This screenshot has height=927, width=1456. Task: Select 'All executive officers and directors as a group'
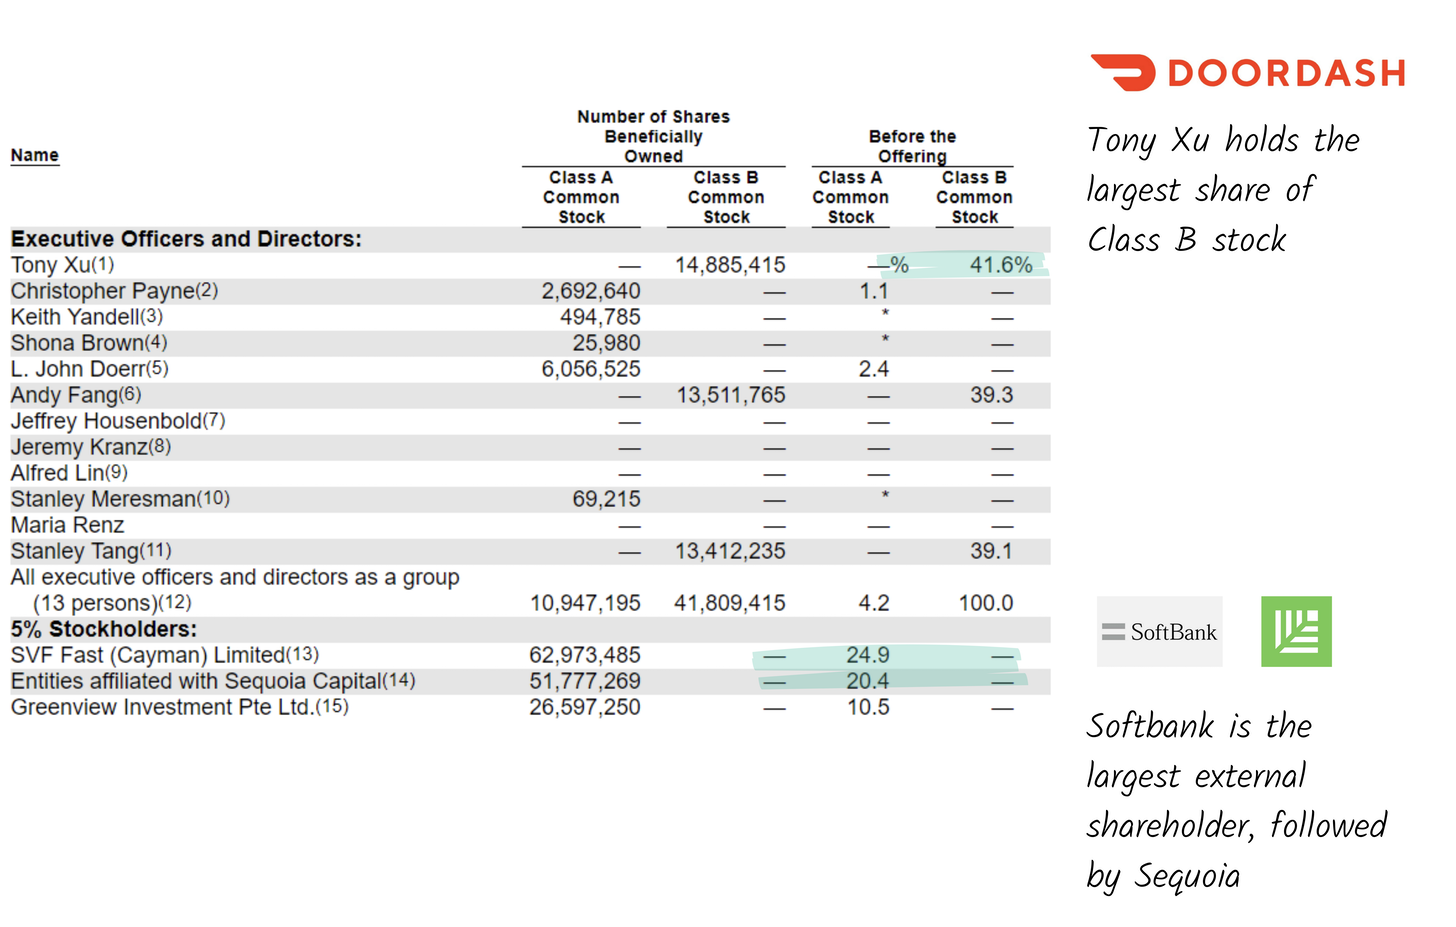point(235,577)
